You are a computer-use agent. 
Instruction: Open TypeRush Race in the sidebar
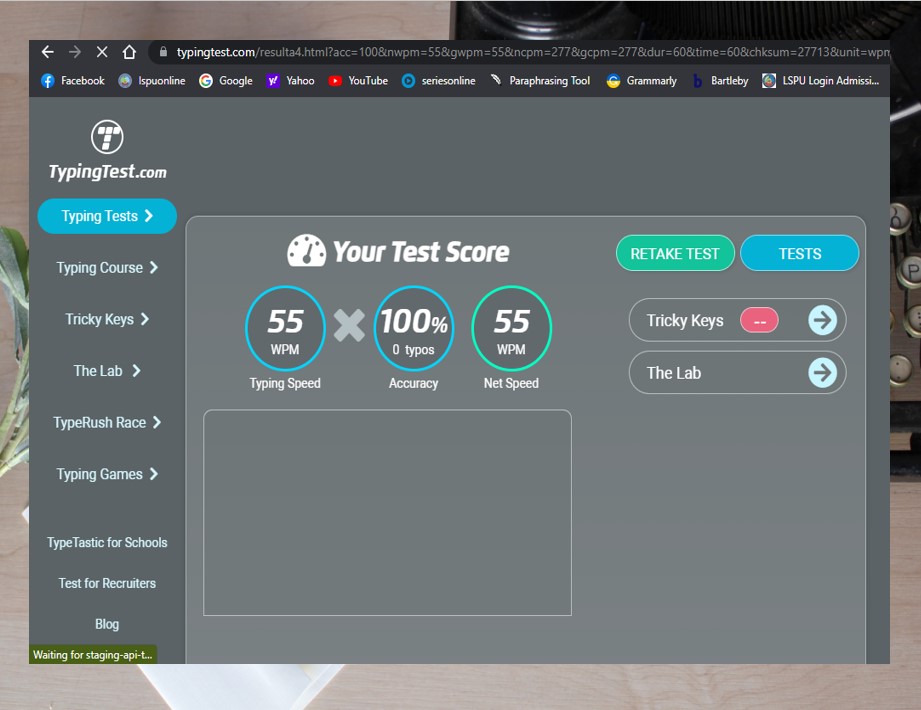click(x=107, y=423)
